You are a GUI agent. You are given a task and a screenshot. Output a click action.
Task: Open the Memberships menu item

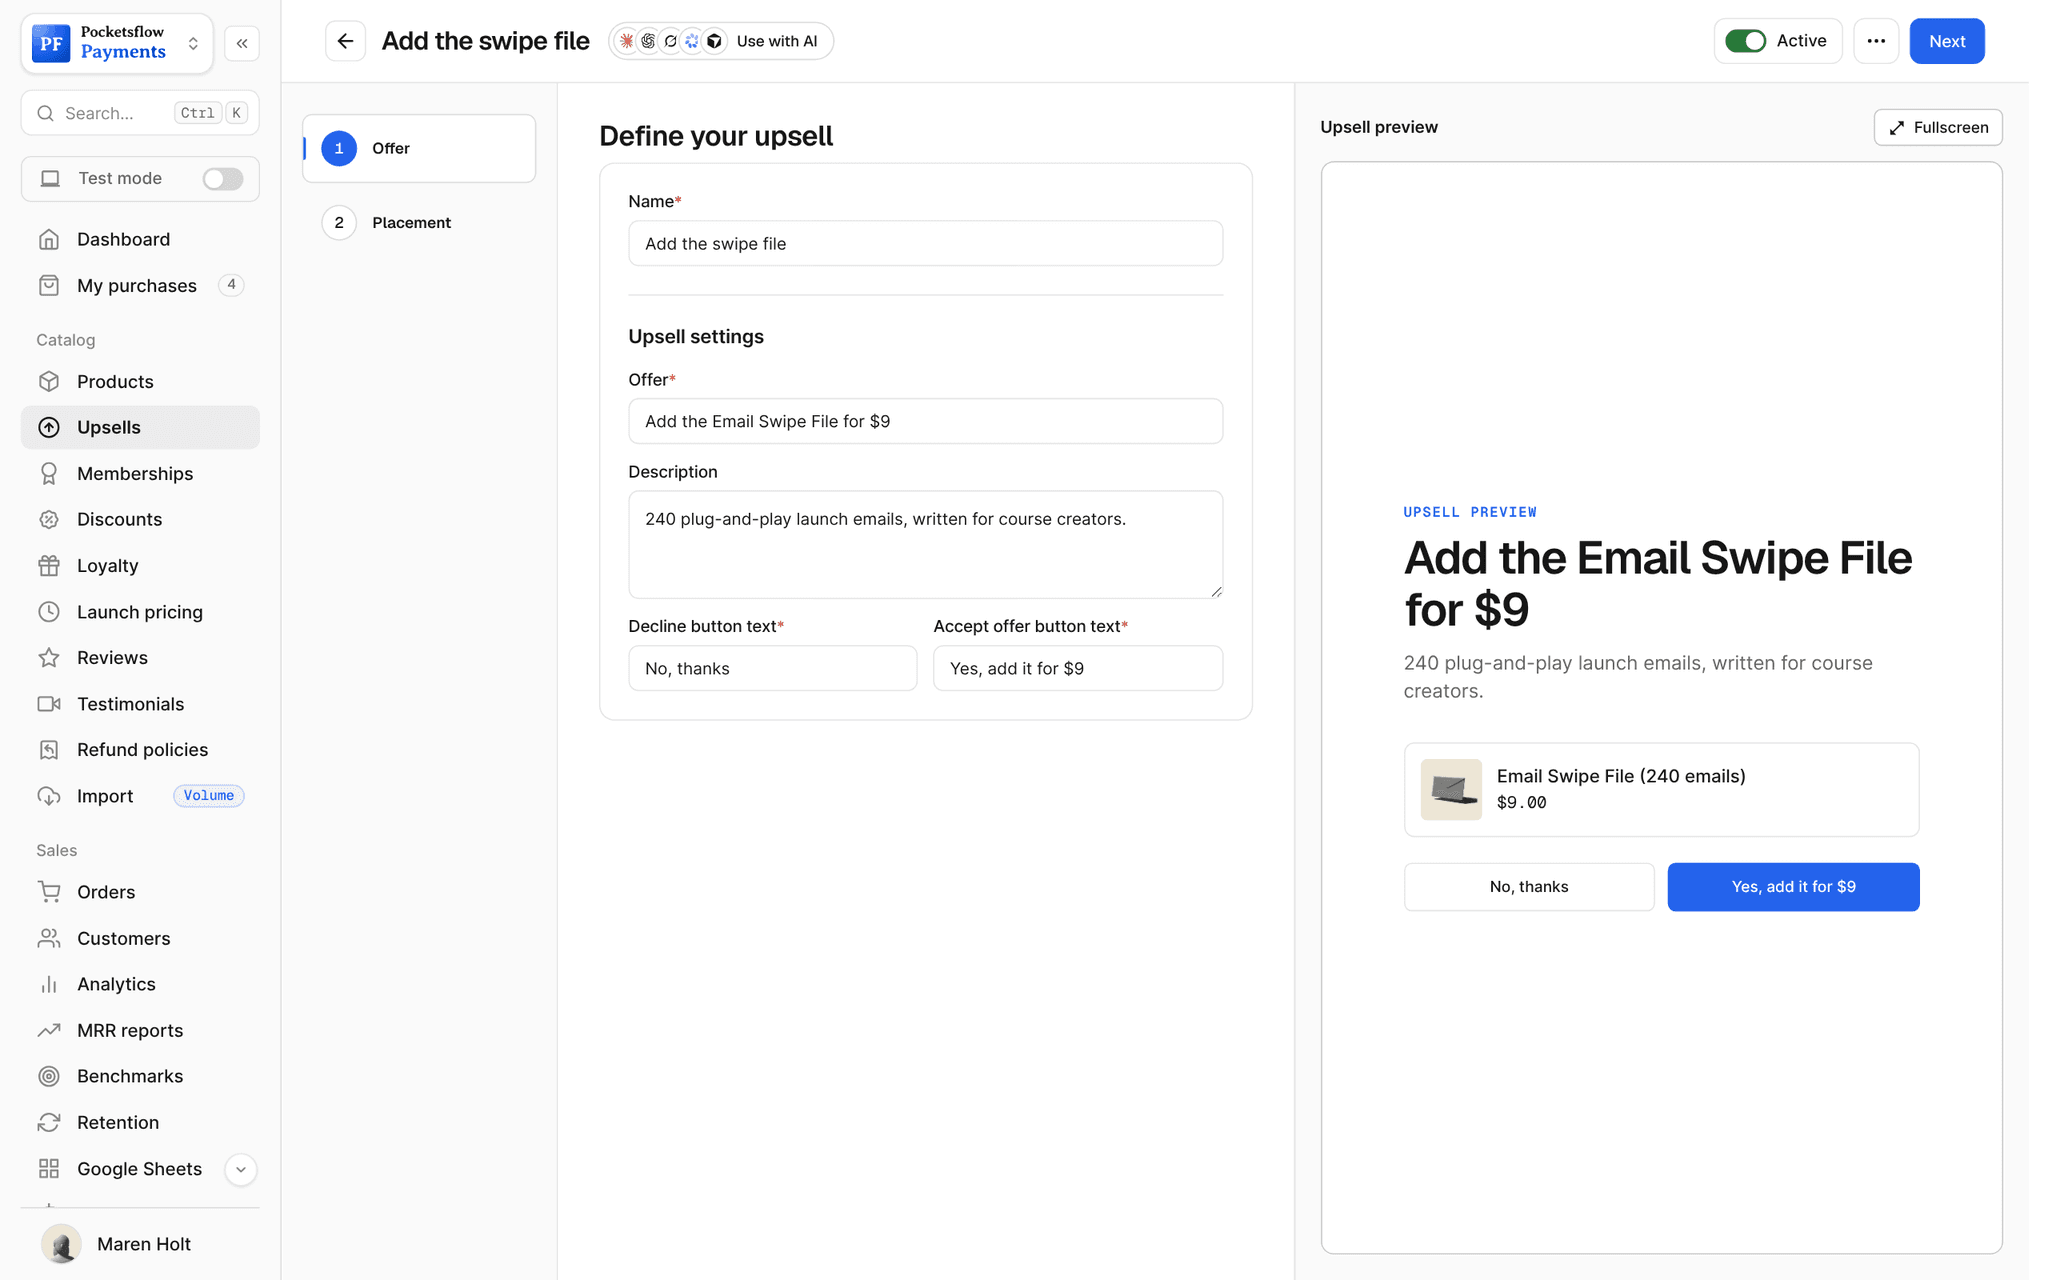point(140,473)
